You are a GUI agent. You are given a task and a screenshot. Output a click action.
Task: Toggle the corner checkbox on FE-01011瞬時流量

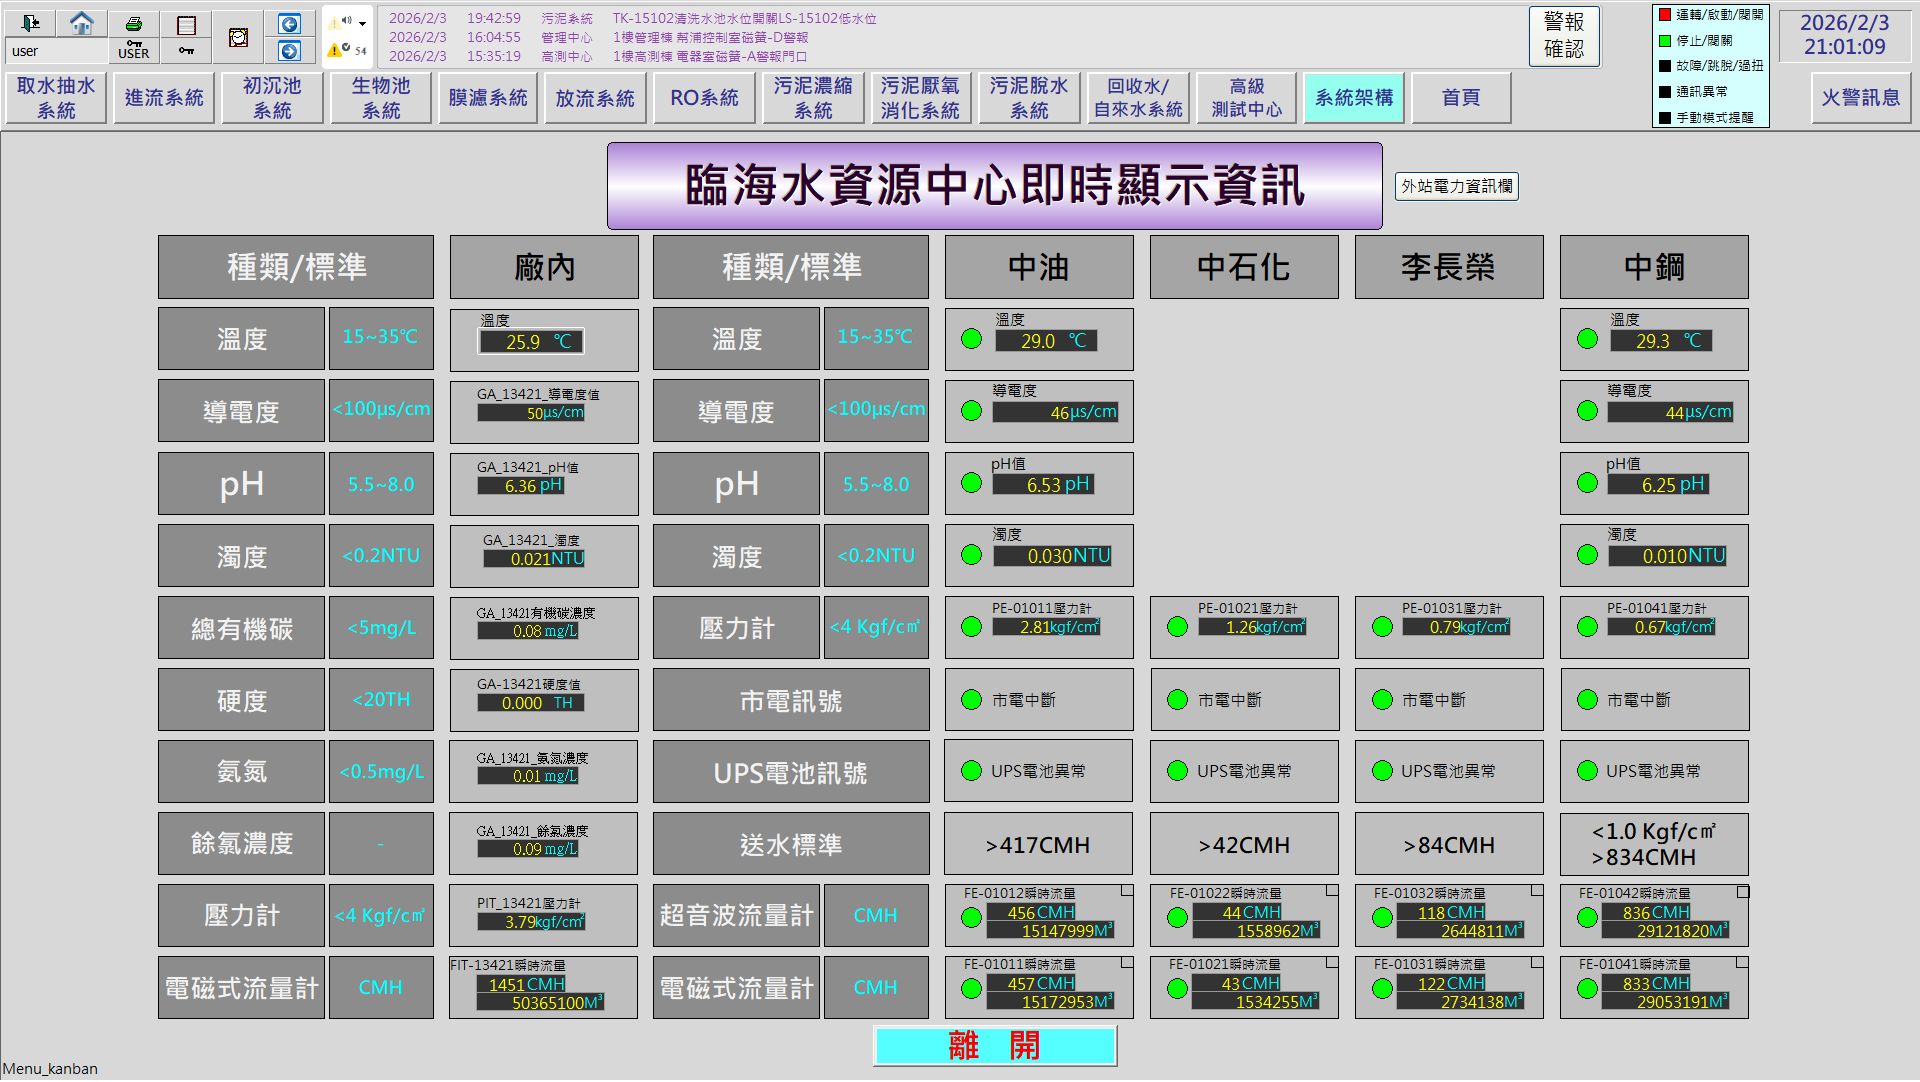pos(1127,962)
